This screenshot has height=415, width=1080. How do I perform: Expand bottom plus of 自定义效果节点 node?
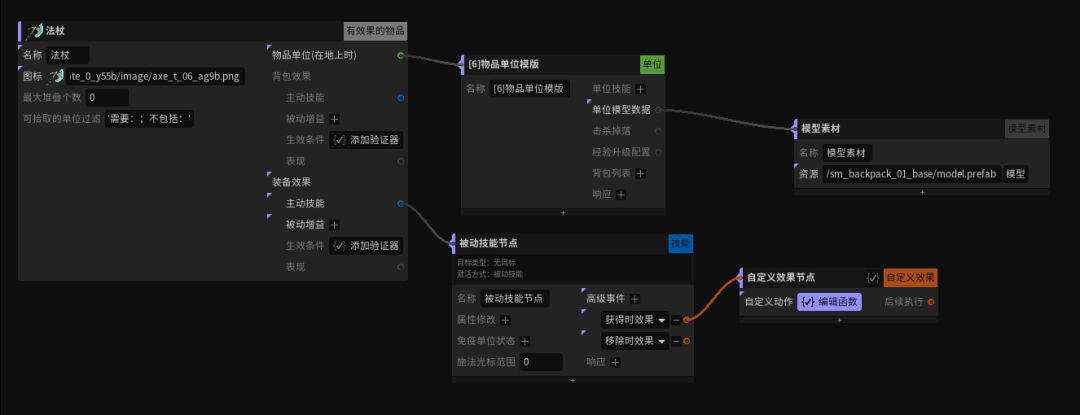839,320
